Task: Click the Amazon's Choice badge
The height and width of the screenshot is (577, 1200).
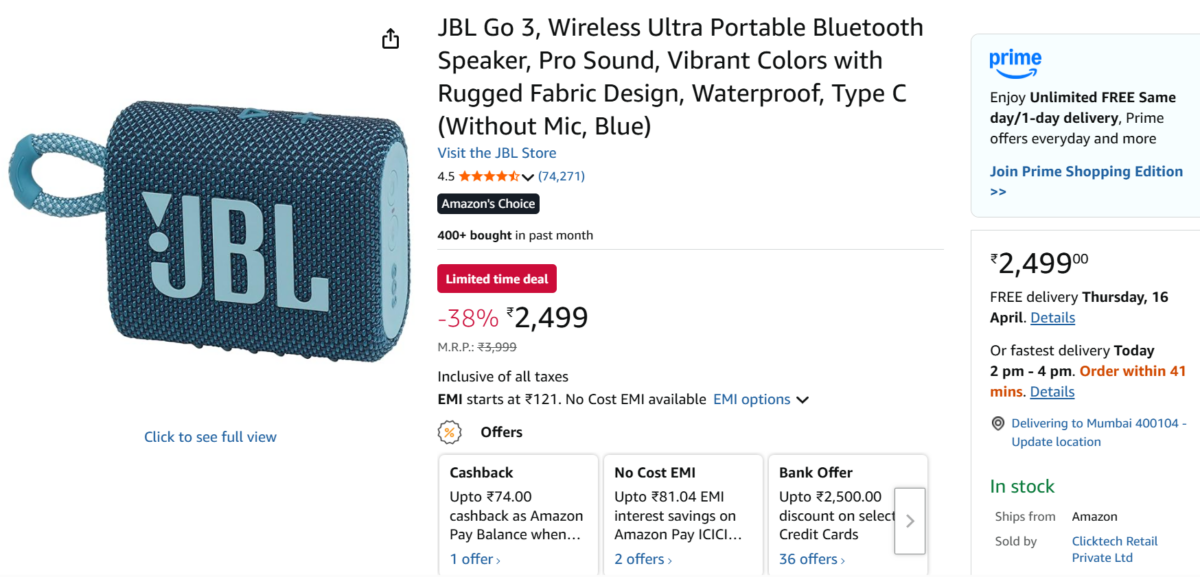Action: pos(489,204)
